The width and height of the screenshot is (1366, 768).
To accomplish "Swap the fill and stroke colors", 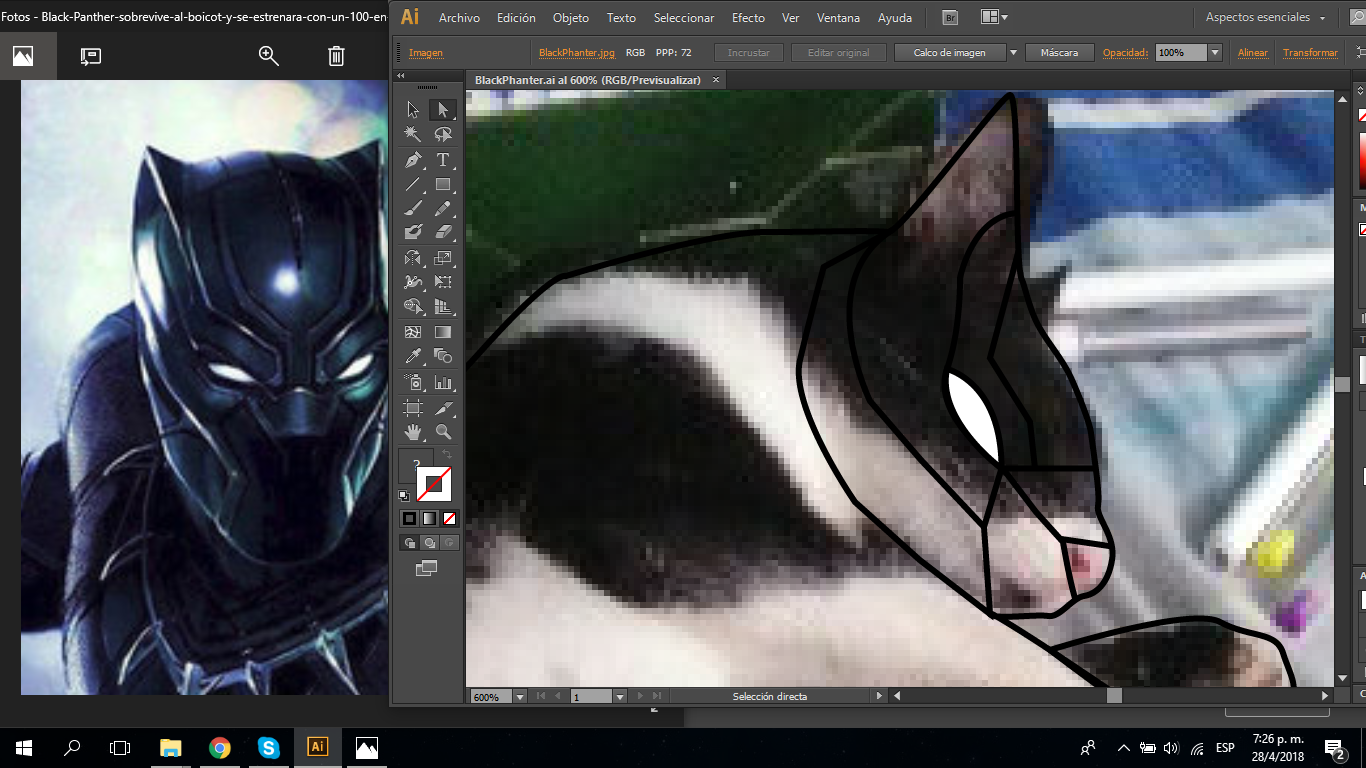I will [x=447, y=455].
